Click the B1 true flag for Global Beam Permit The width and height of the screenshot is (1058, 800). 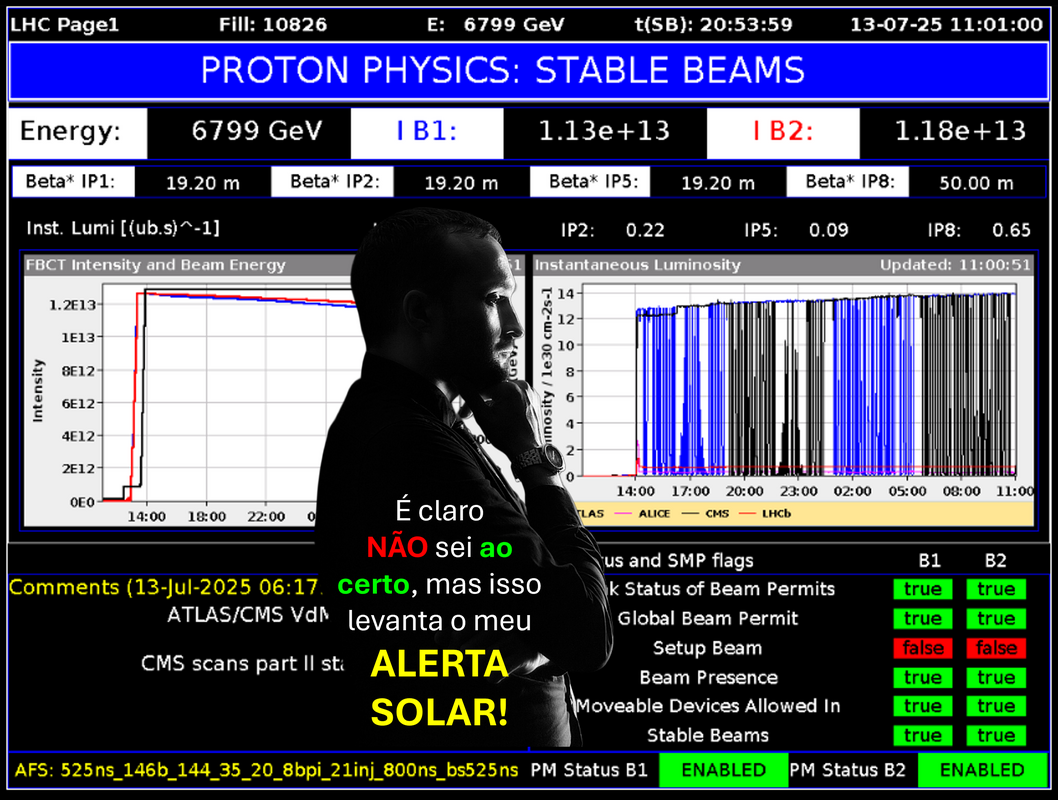pos(922,619)
